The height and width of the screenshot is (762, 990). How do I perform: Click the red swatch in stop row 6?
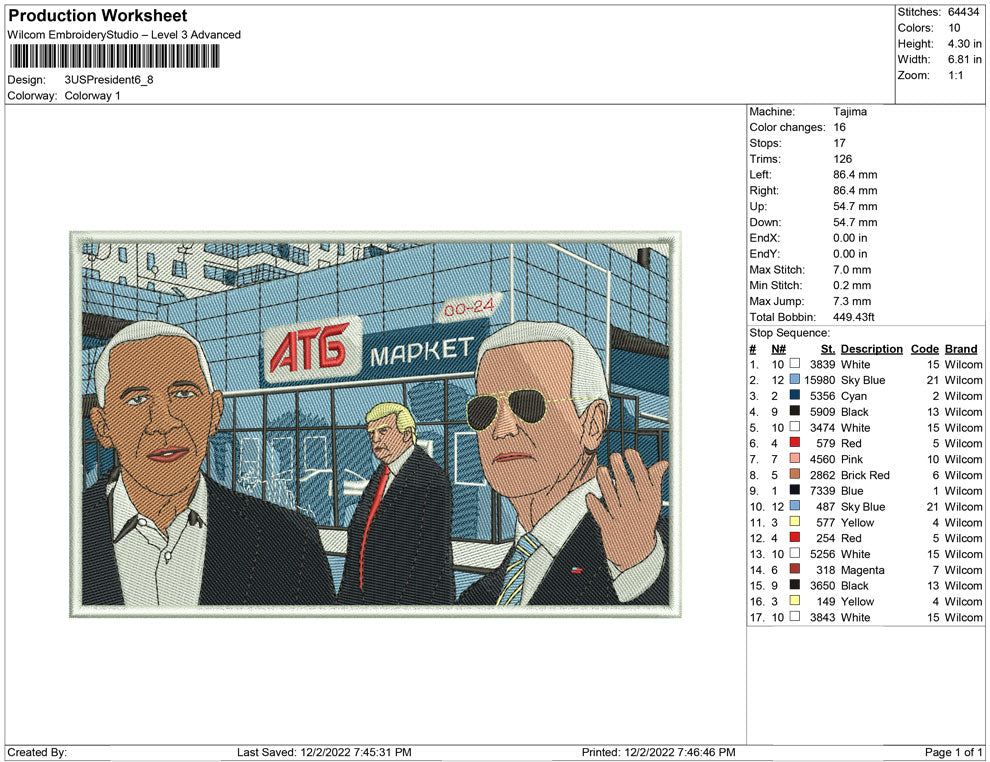tap(795, 443)
